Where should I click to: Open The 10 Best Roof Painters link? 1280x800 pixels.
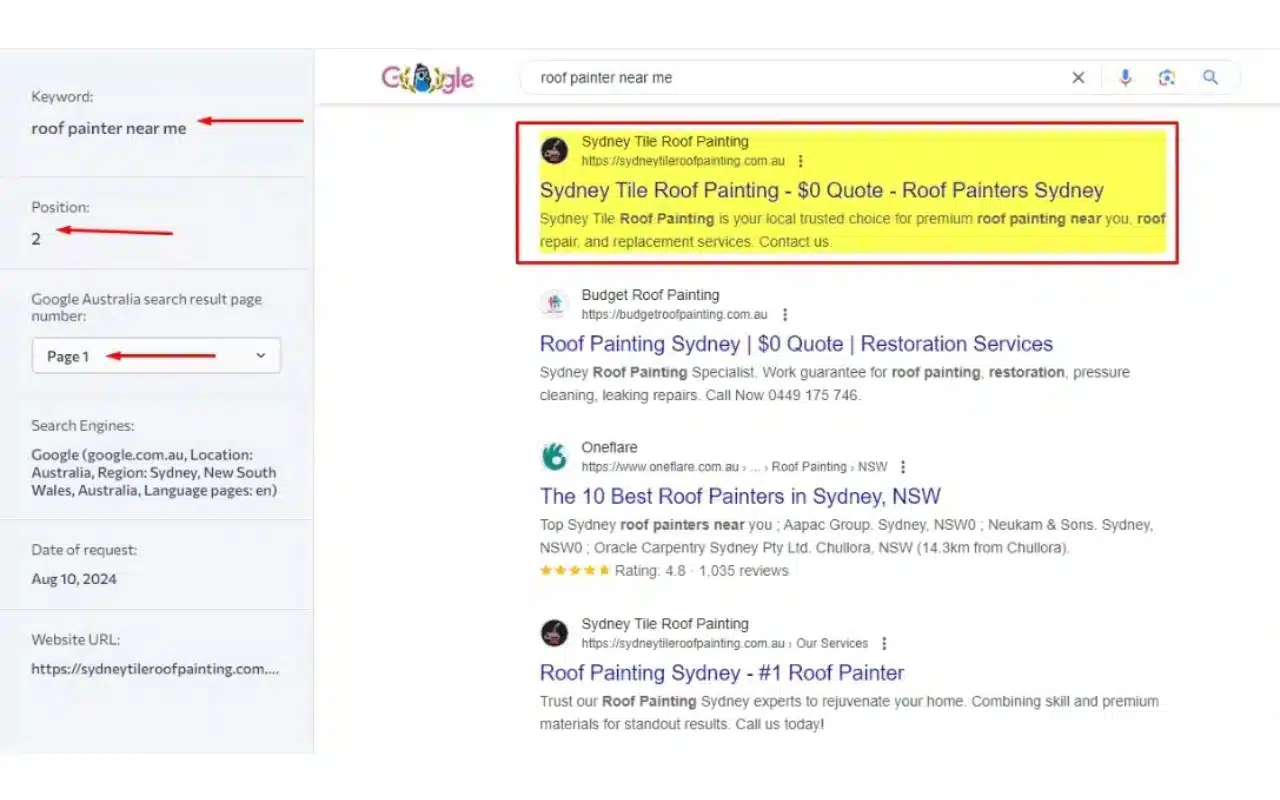coord(740,496)
